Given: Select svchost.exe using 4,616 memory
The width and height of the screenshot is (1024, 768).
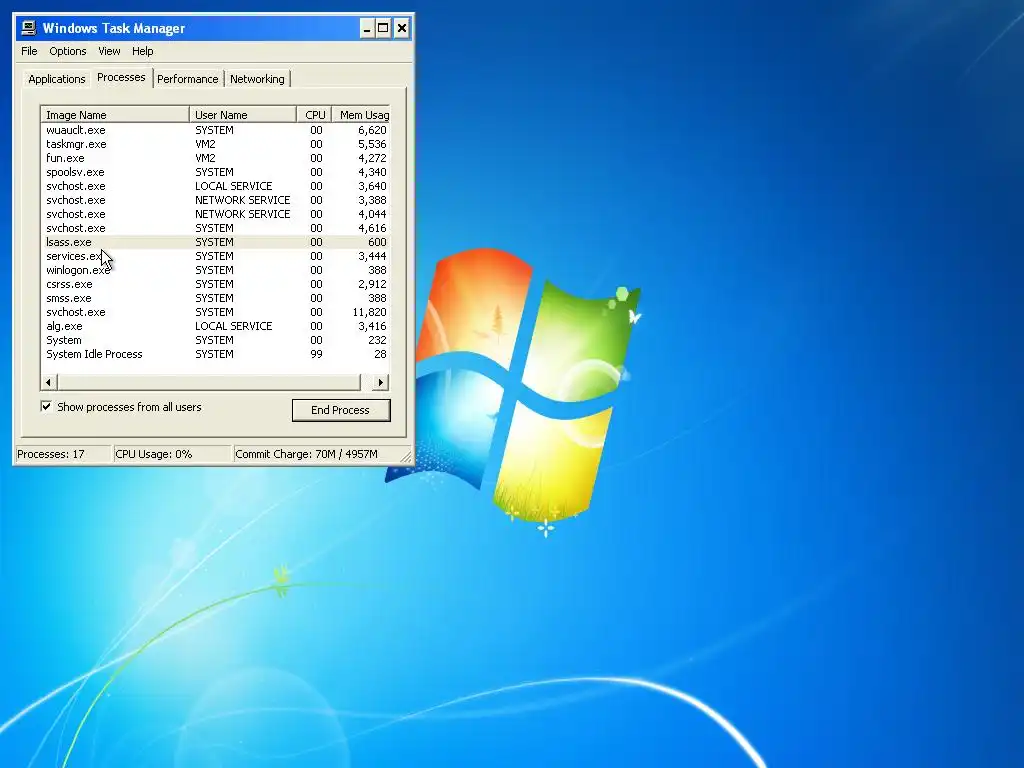Looking at the screenshot, I should point(216,228).
